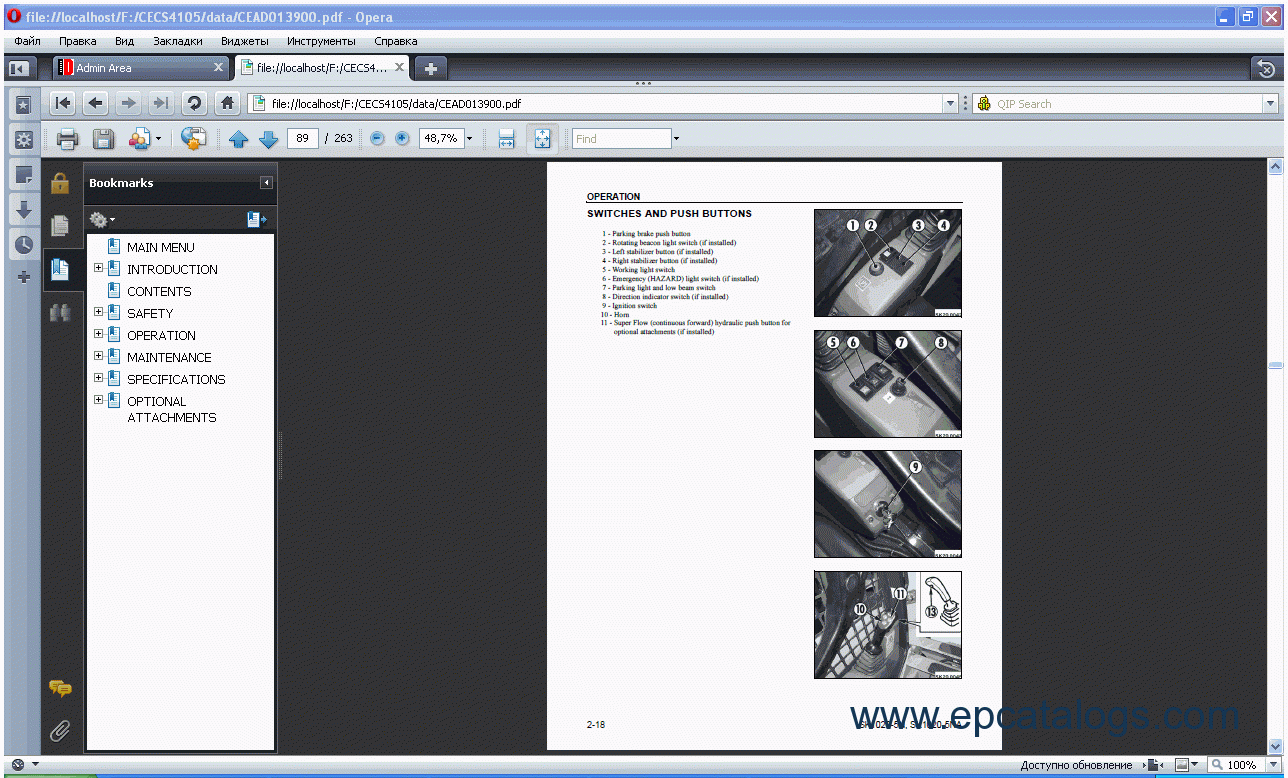This screenshot has height=778, width=1288.
Task: Reload the current page
Action: tap(194, 103)
